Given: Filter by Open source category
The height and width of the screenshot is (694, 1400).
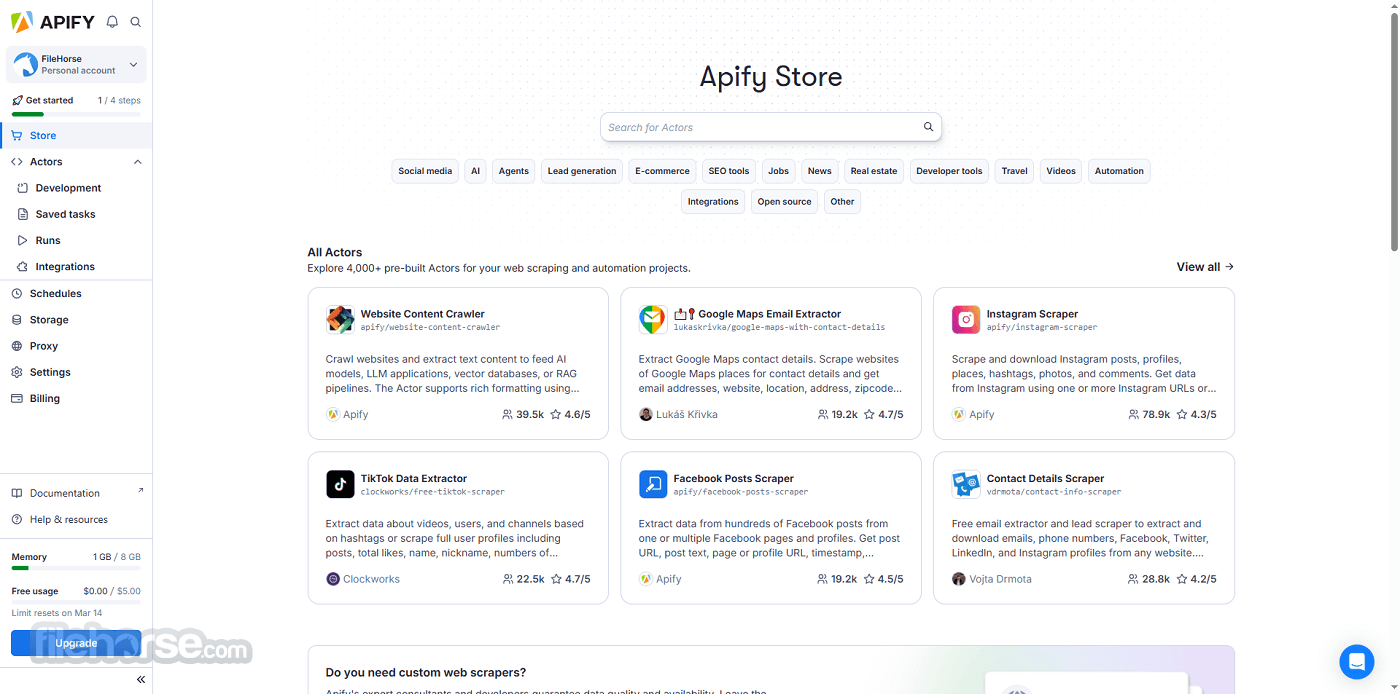Looking at the screenshot, I should [x=784, y=202].
